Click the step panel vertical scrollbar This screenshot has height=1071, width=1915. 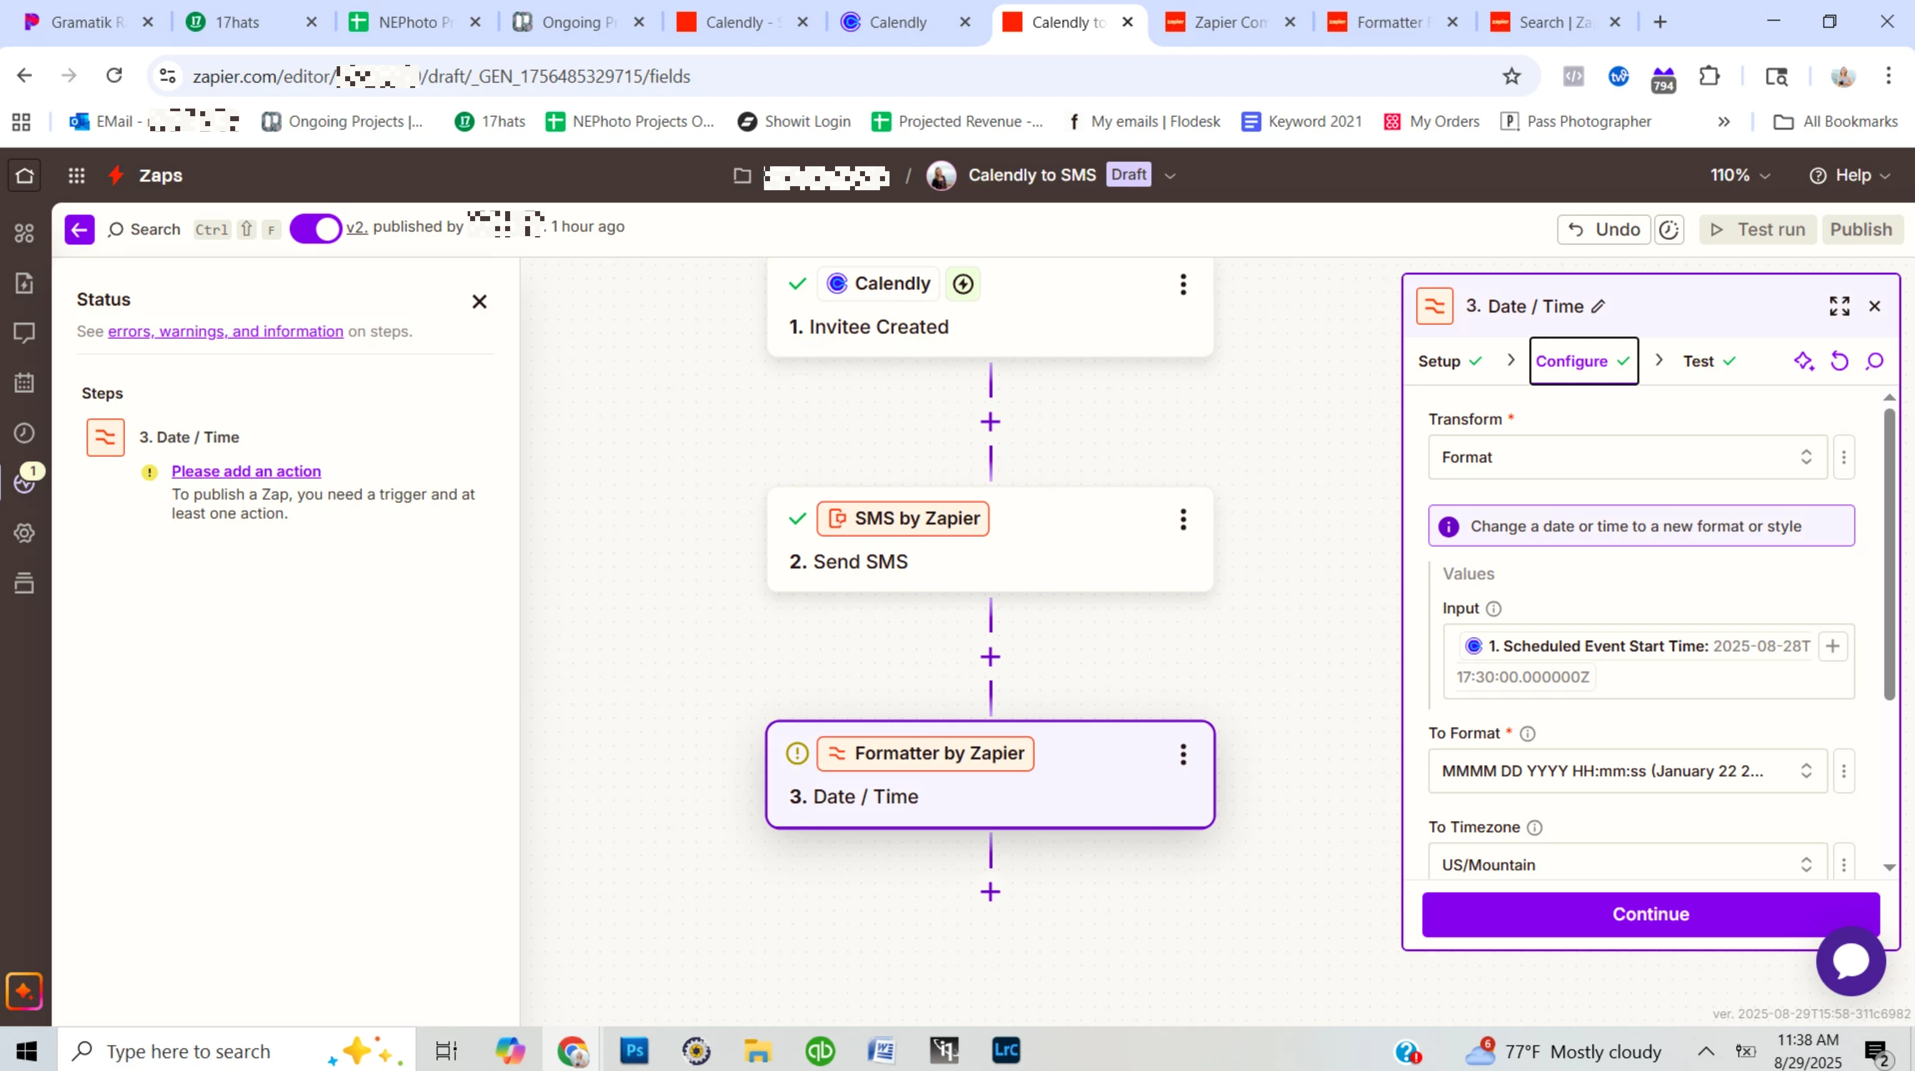pos(1889,553)
